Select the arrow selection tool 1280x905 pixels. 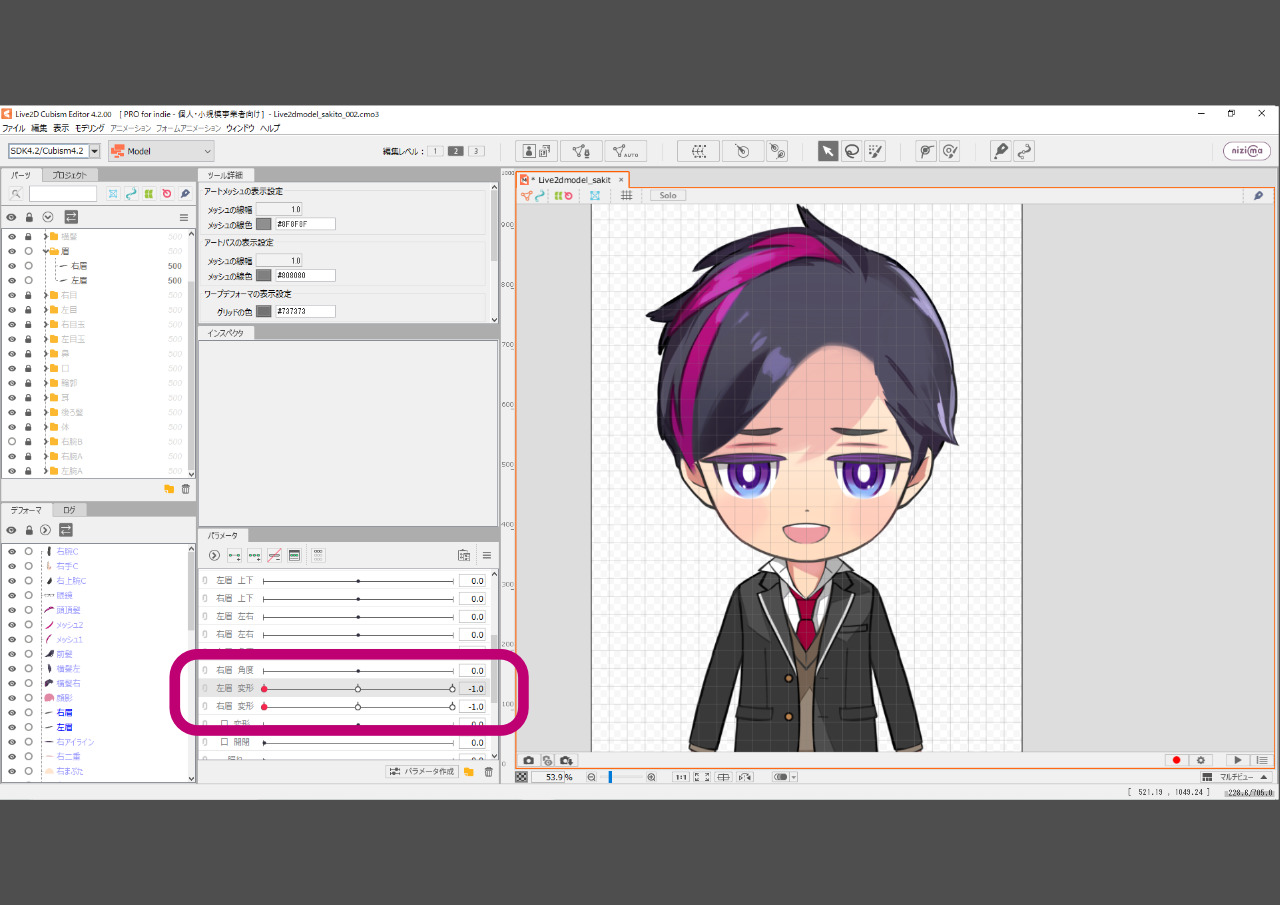(828, 151)
